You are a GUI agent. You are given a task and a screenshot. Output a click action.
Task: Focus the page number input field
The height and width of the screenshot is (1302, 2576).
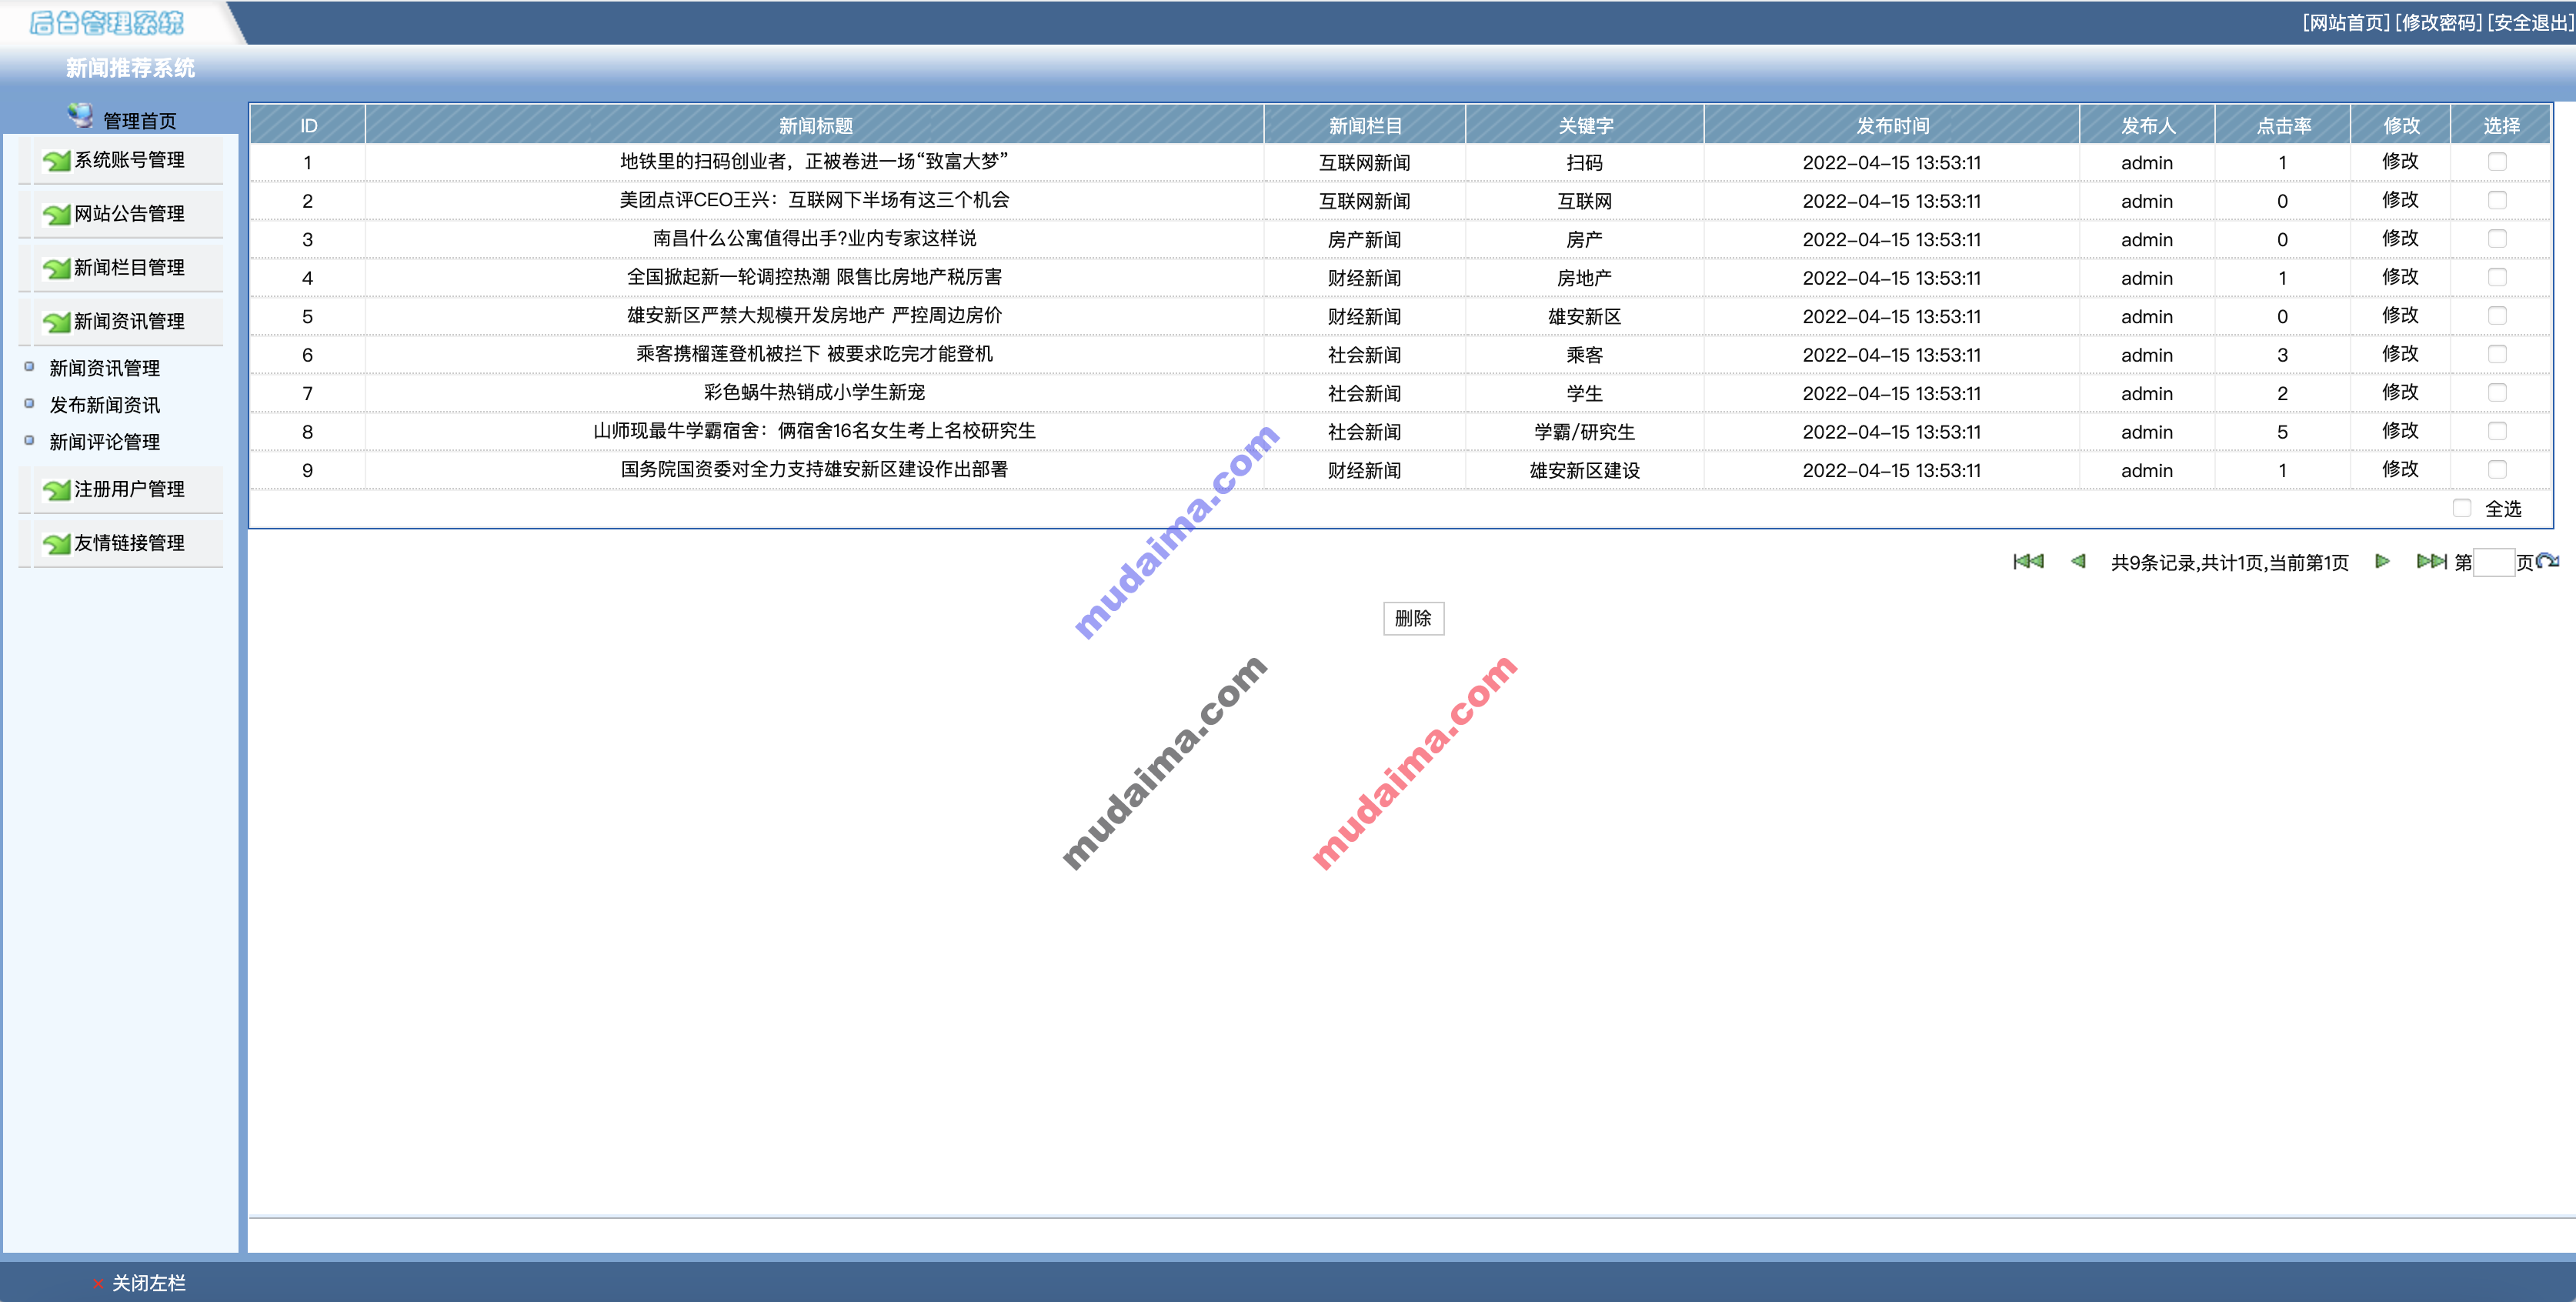[x=2493, y=562]
